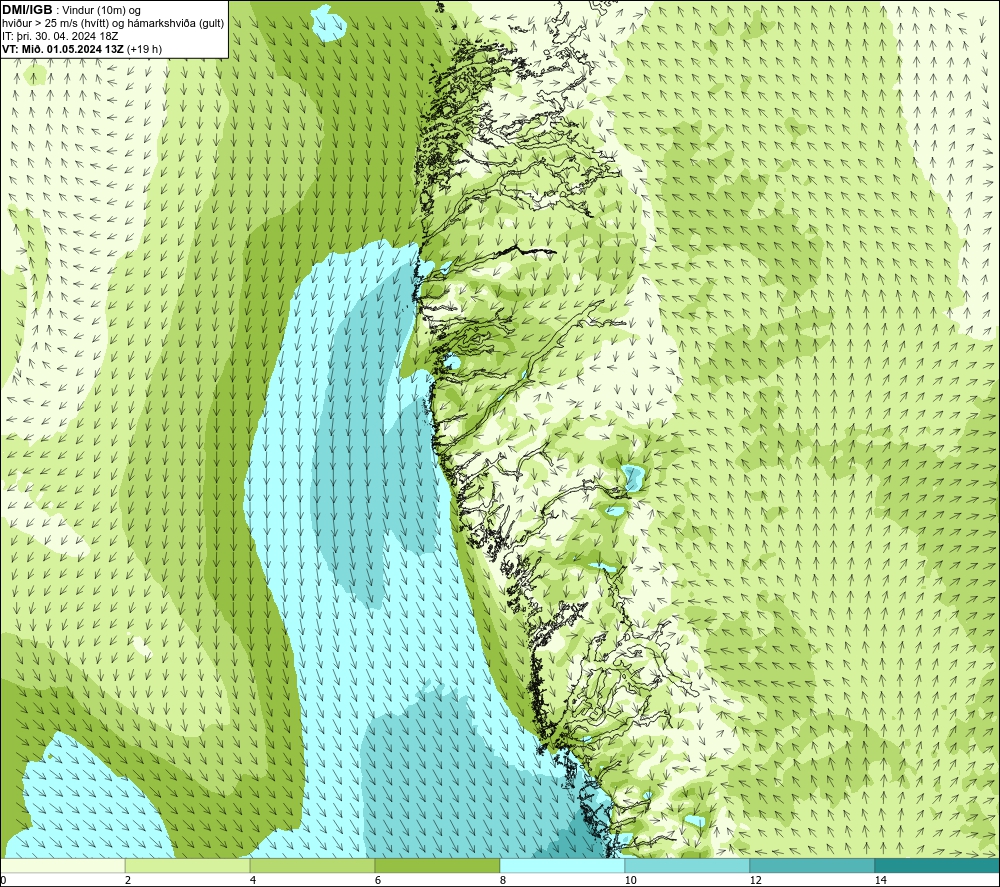Click the 6–8 m/s dark green swatch

(x=438, y=865)
